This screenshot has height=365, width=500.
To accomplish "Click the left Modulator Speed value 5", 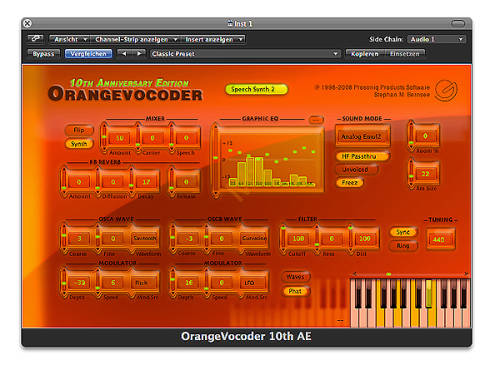I will (113, 283).
